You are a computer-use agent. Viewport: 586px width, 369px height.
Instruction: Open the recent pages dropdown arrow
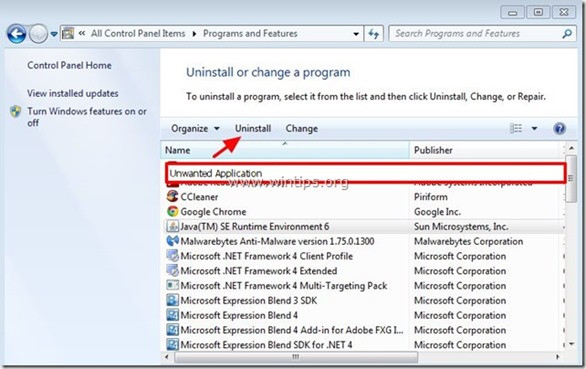pos(54,34)
